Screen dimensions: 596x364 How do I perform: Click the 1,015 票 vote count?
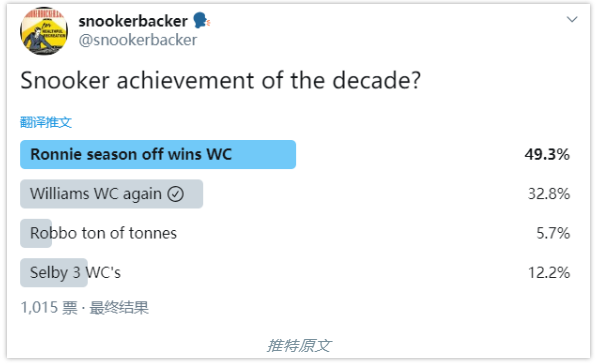[x=49, y=307]
